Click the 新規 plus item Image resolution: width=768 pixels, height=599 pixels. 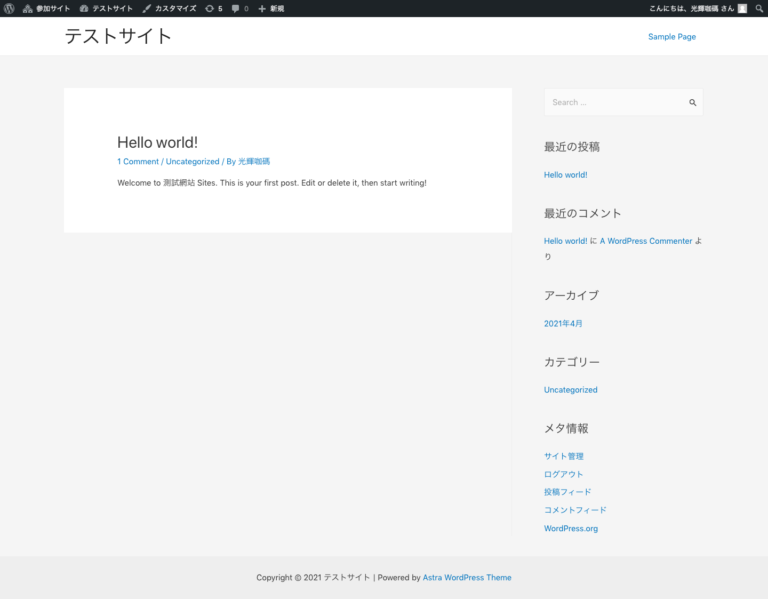coord(270,8)
